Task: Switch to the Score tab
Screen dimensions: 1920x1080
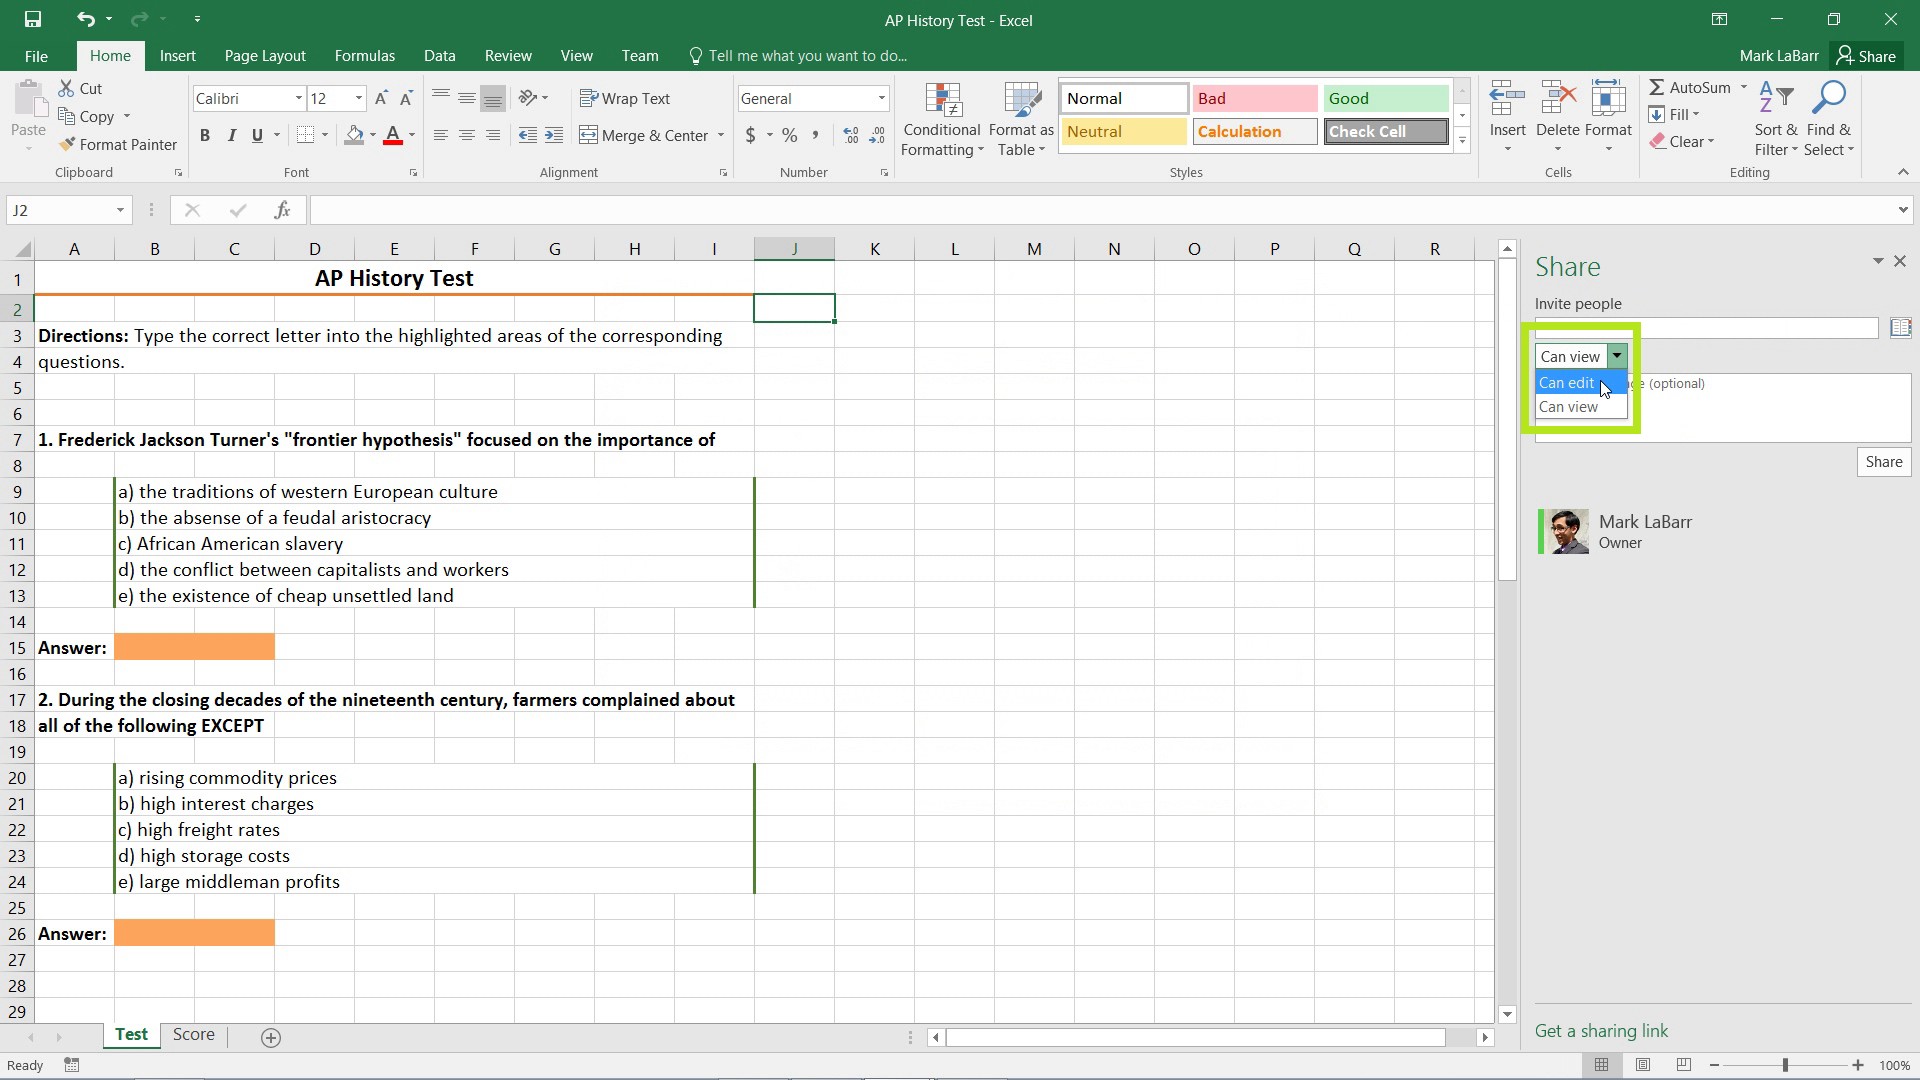Action: pos(194,1034)
